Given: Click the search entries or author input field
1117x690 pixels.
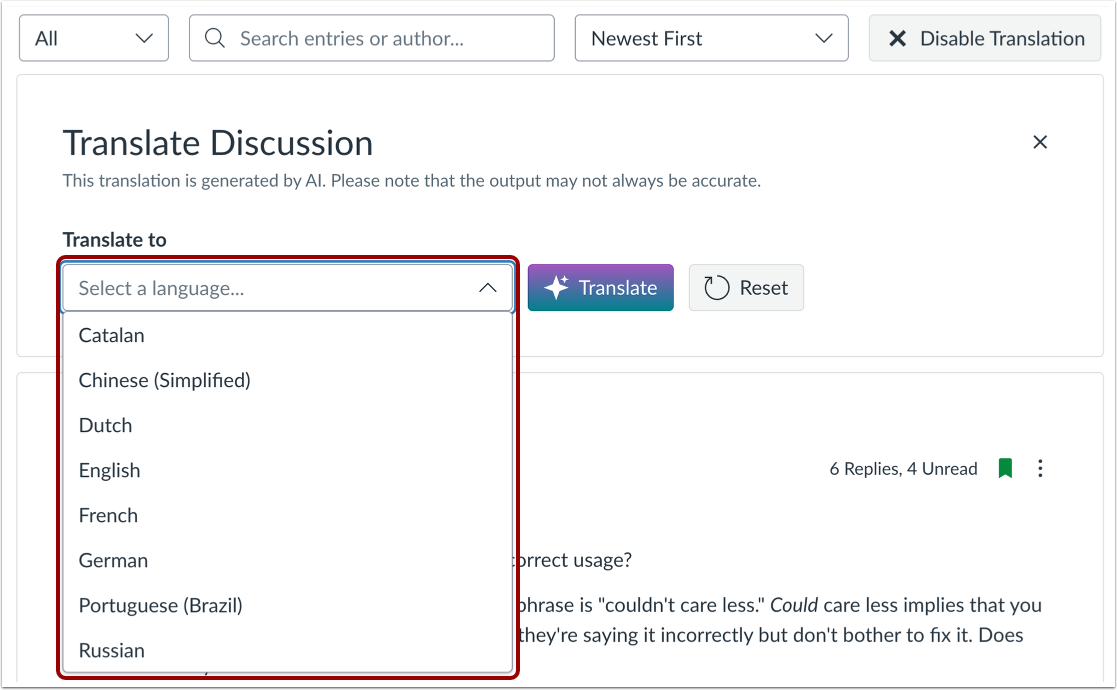Looking at the screenshot, I should 370,38.
